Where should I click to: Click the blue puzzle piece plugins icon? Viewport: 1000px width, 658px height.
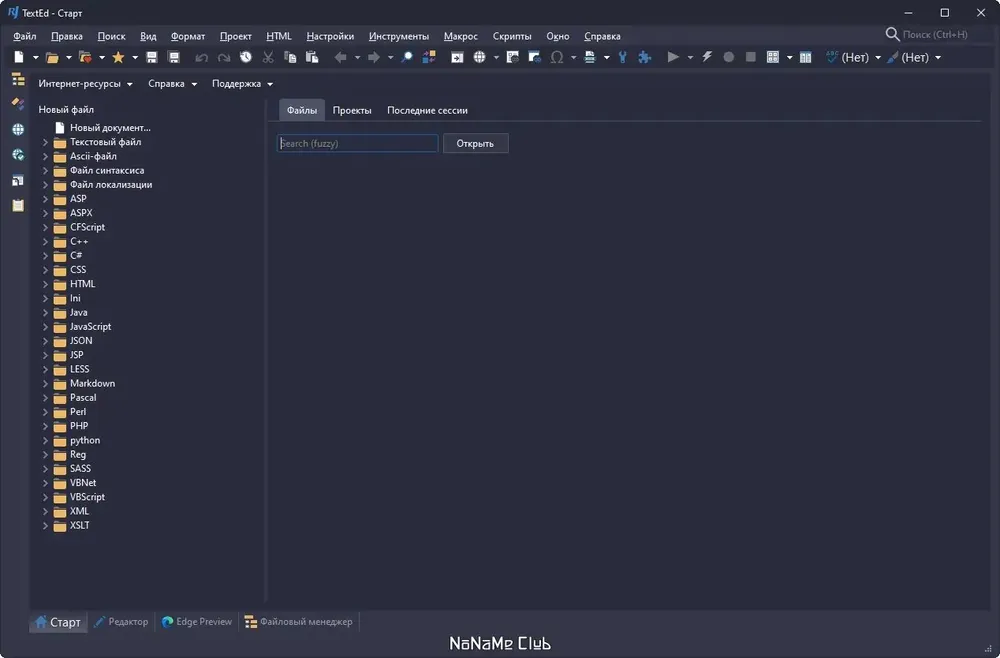(645, 57)
